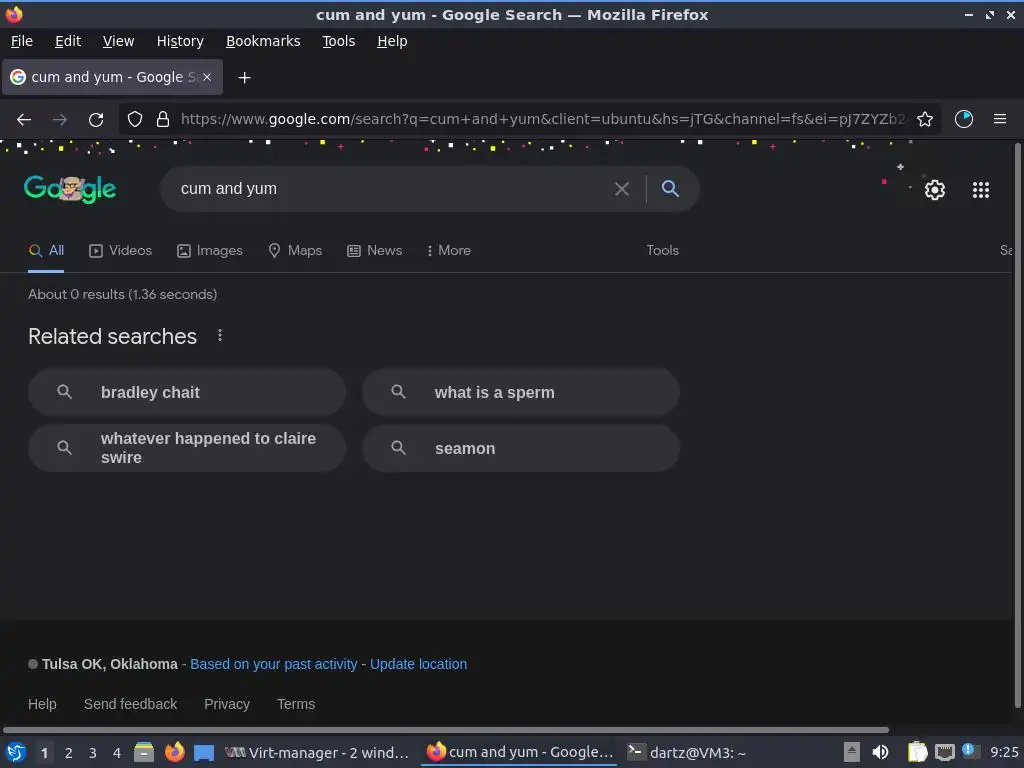Screen dimensions: 1024x768
Task: Switch to the dartz@VM3 terminal window
Action: tap(687, 753)
